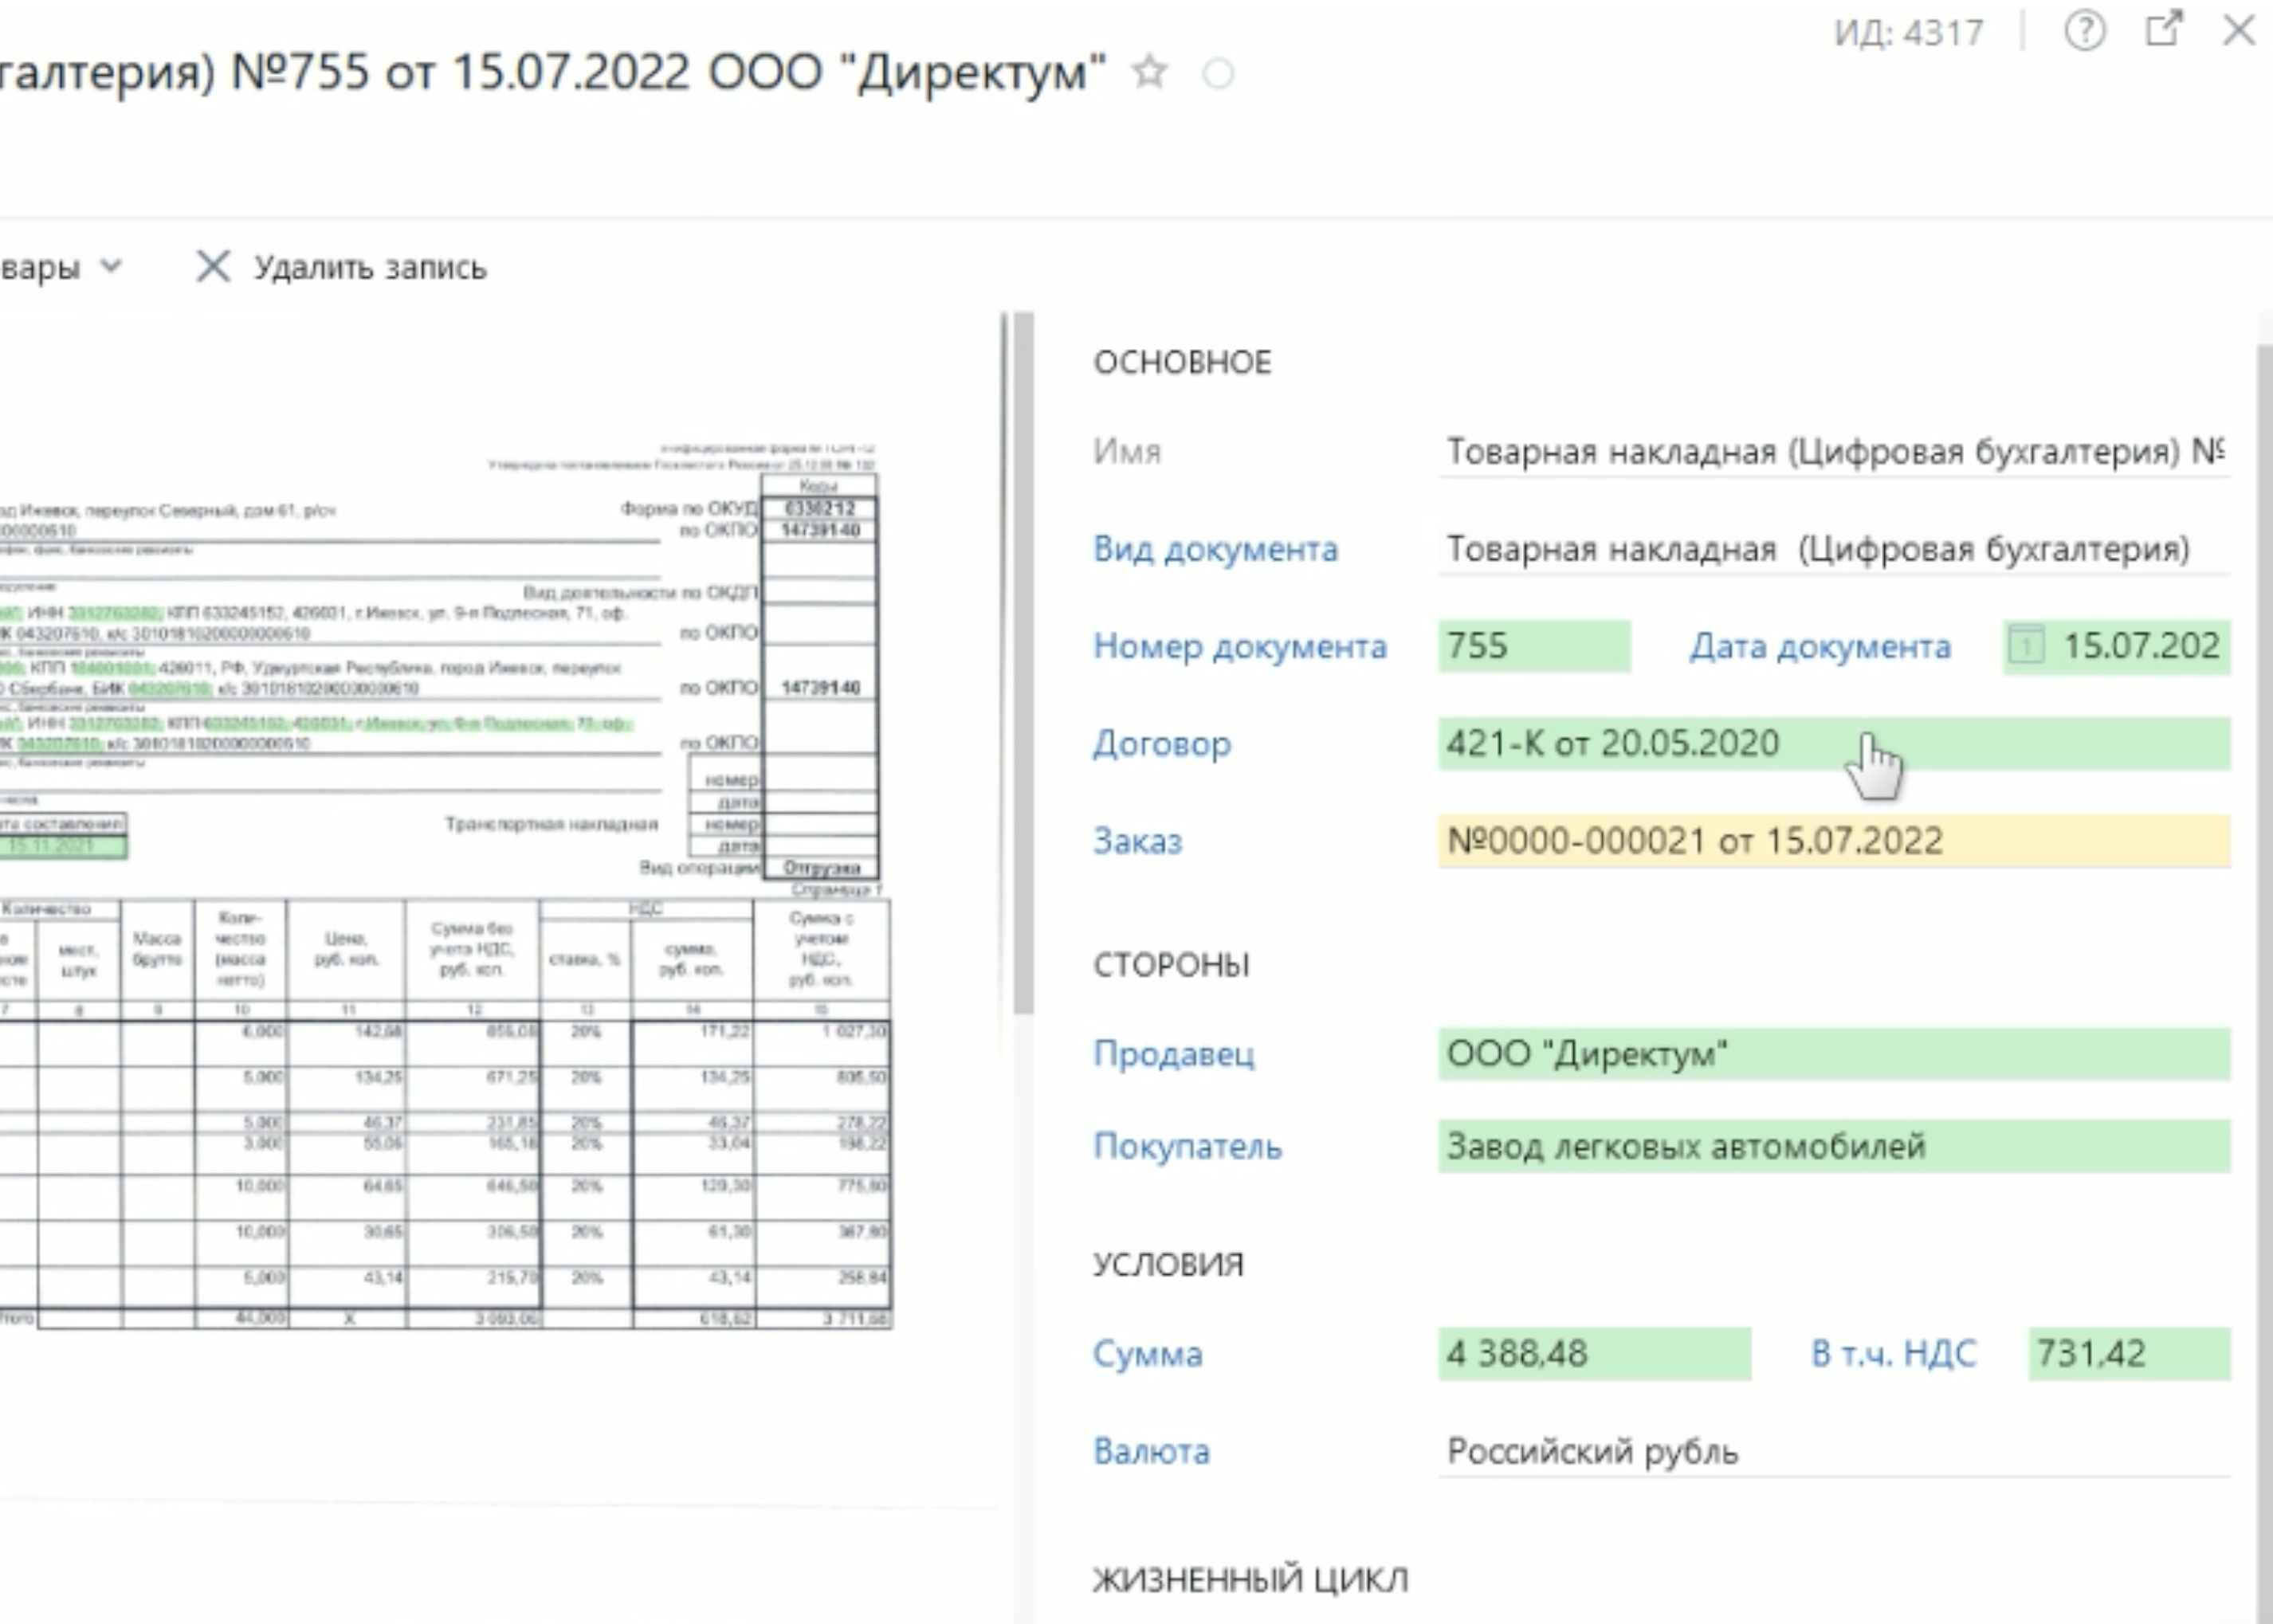The width and height of the screenshot is (2273, 1624).
Task: Open the Валюта link
Action: point(1151,1451)
